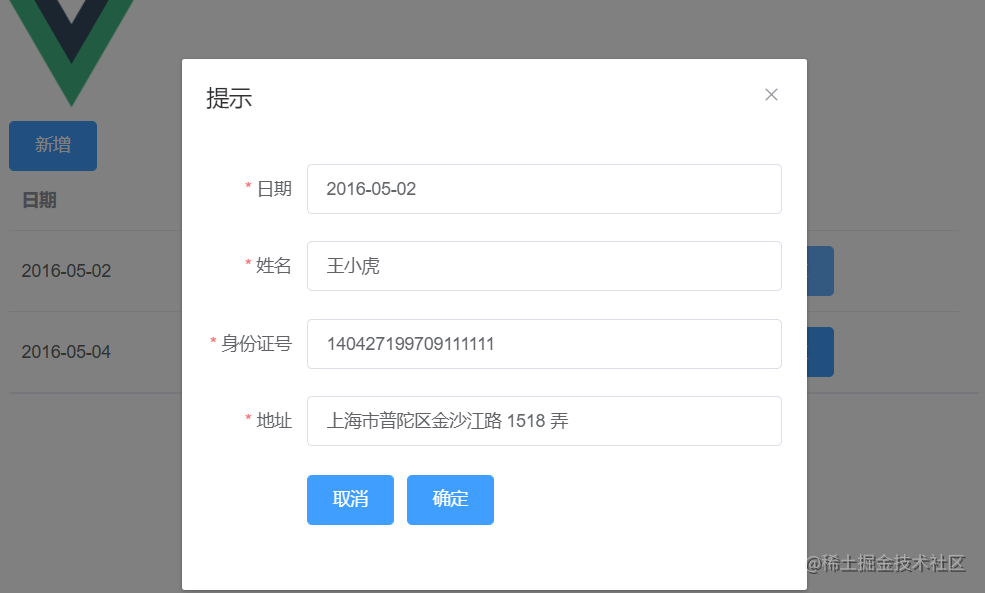Click the 地址 field with 上海市普陀区 address

coord(544,421)
